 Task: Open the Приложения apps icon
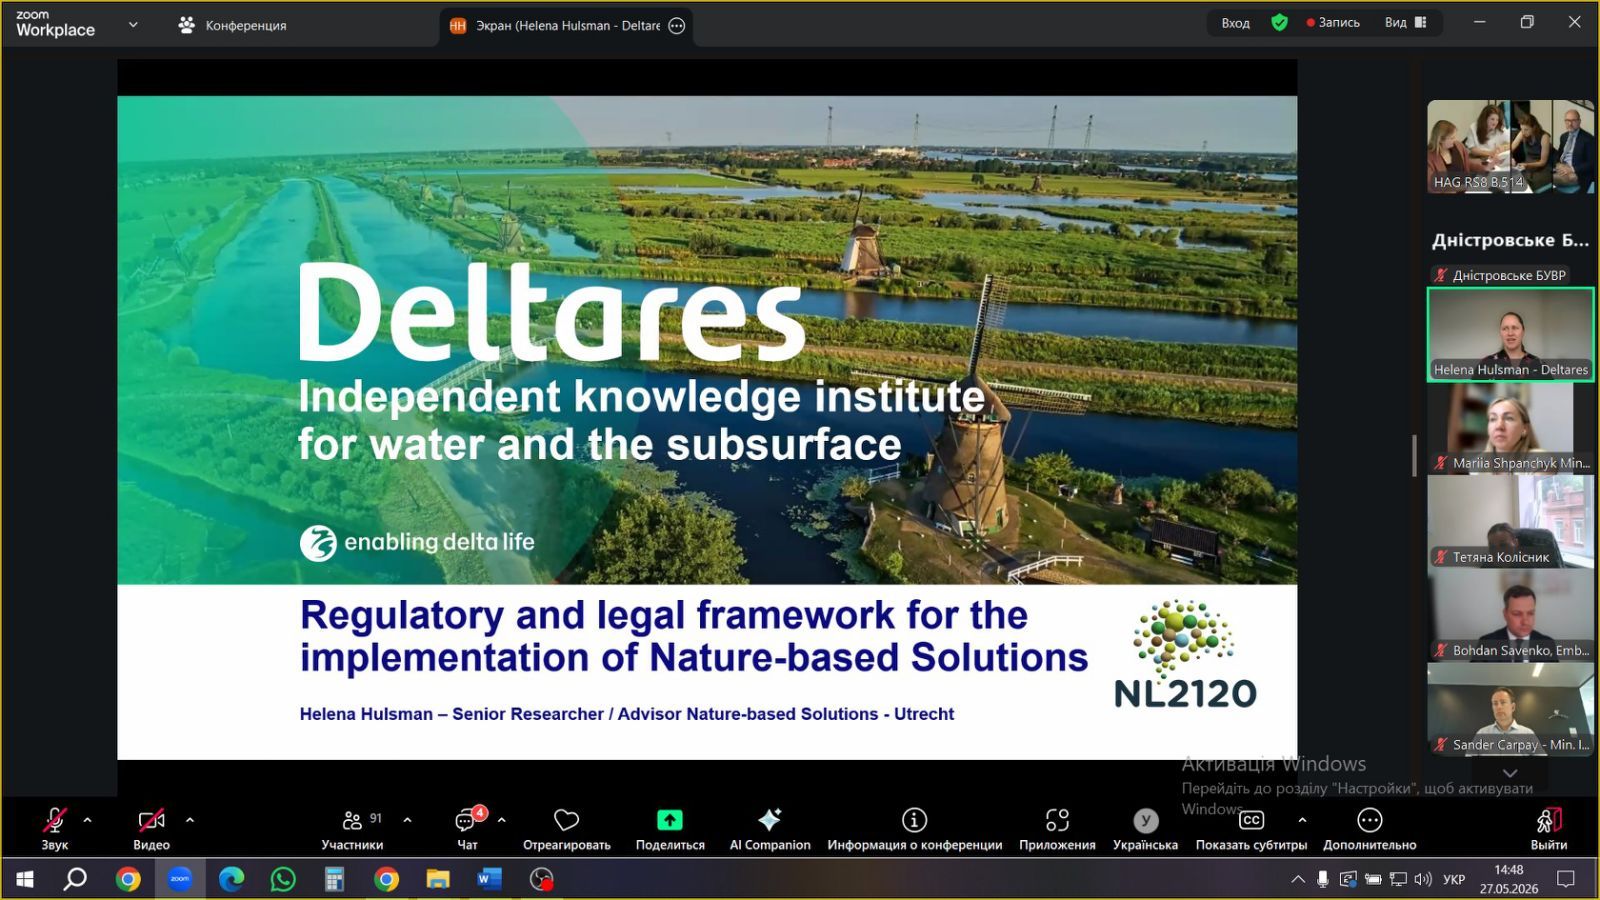[x=1057, y=820]
